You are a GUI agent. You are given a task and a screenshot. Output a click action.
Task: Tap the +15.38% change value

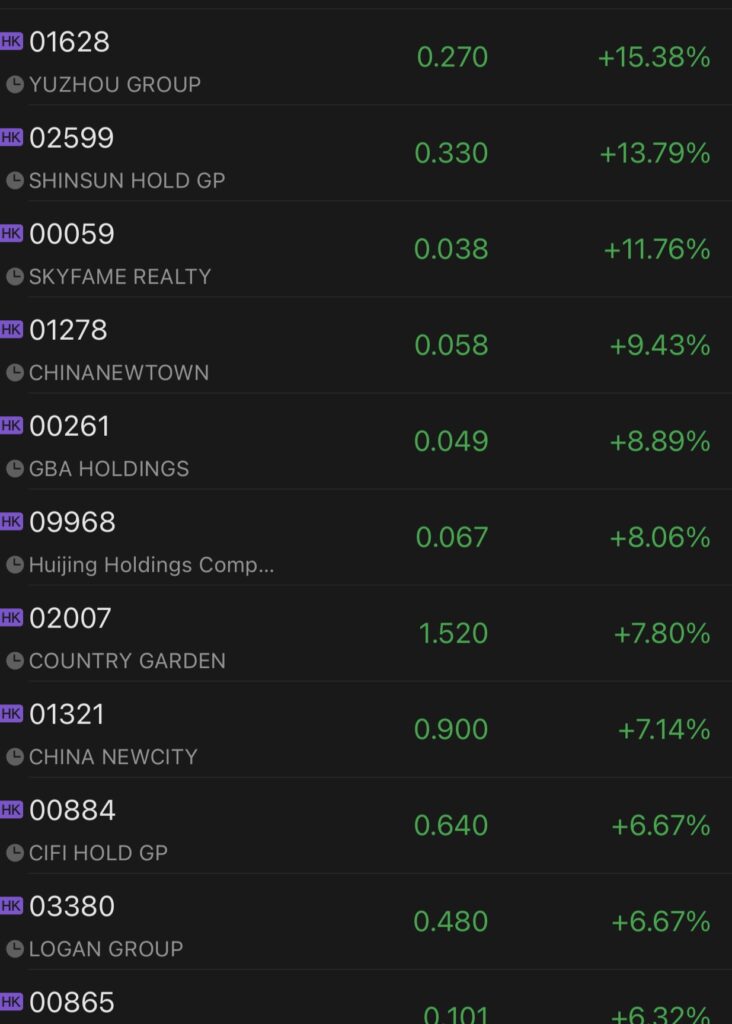[x=654, y=57]
